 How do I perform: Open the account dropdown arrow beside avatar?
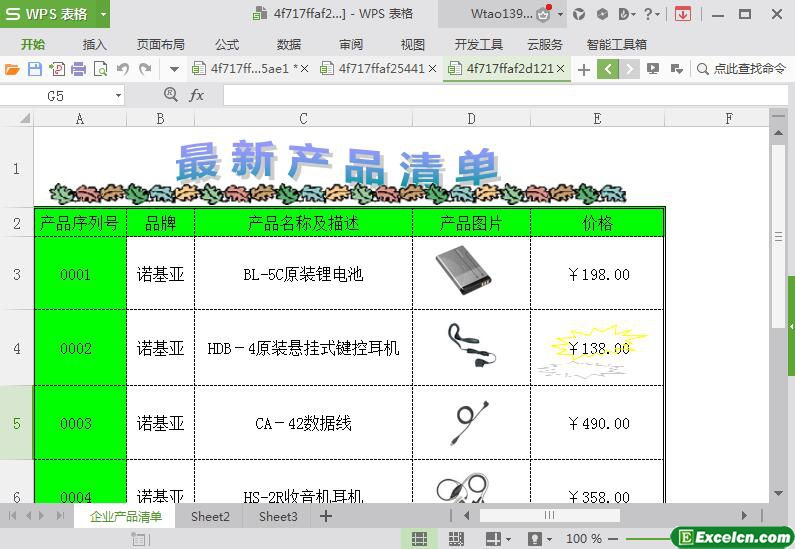click(x=560, y=14)
